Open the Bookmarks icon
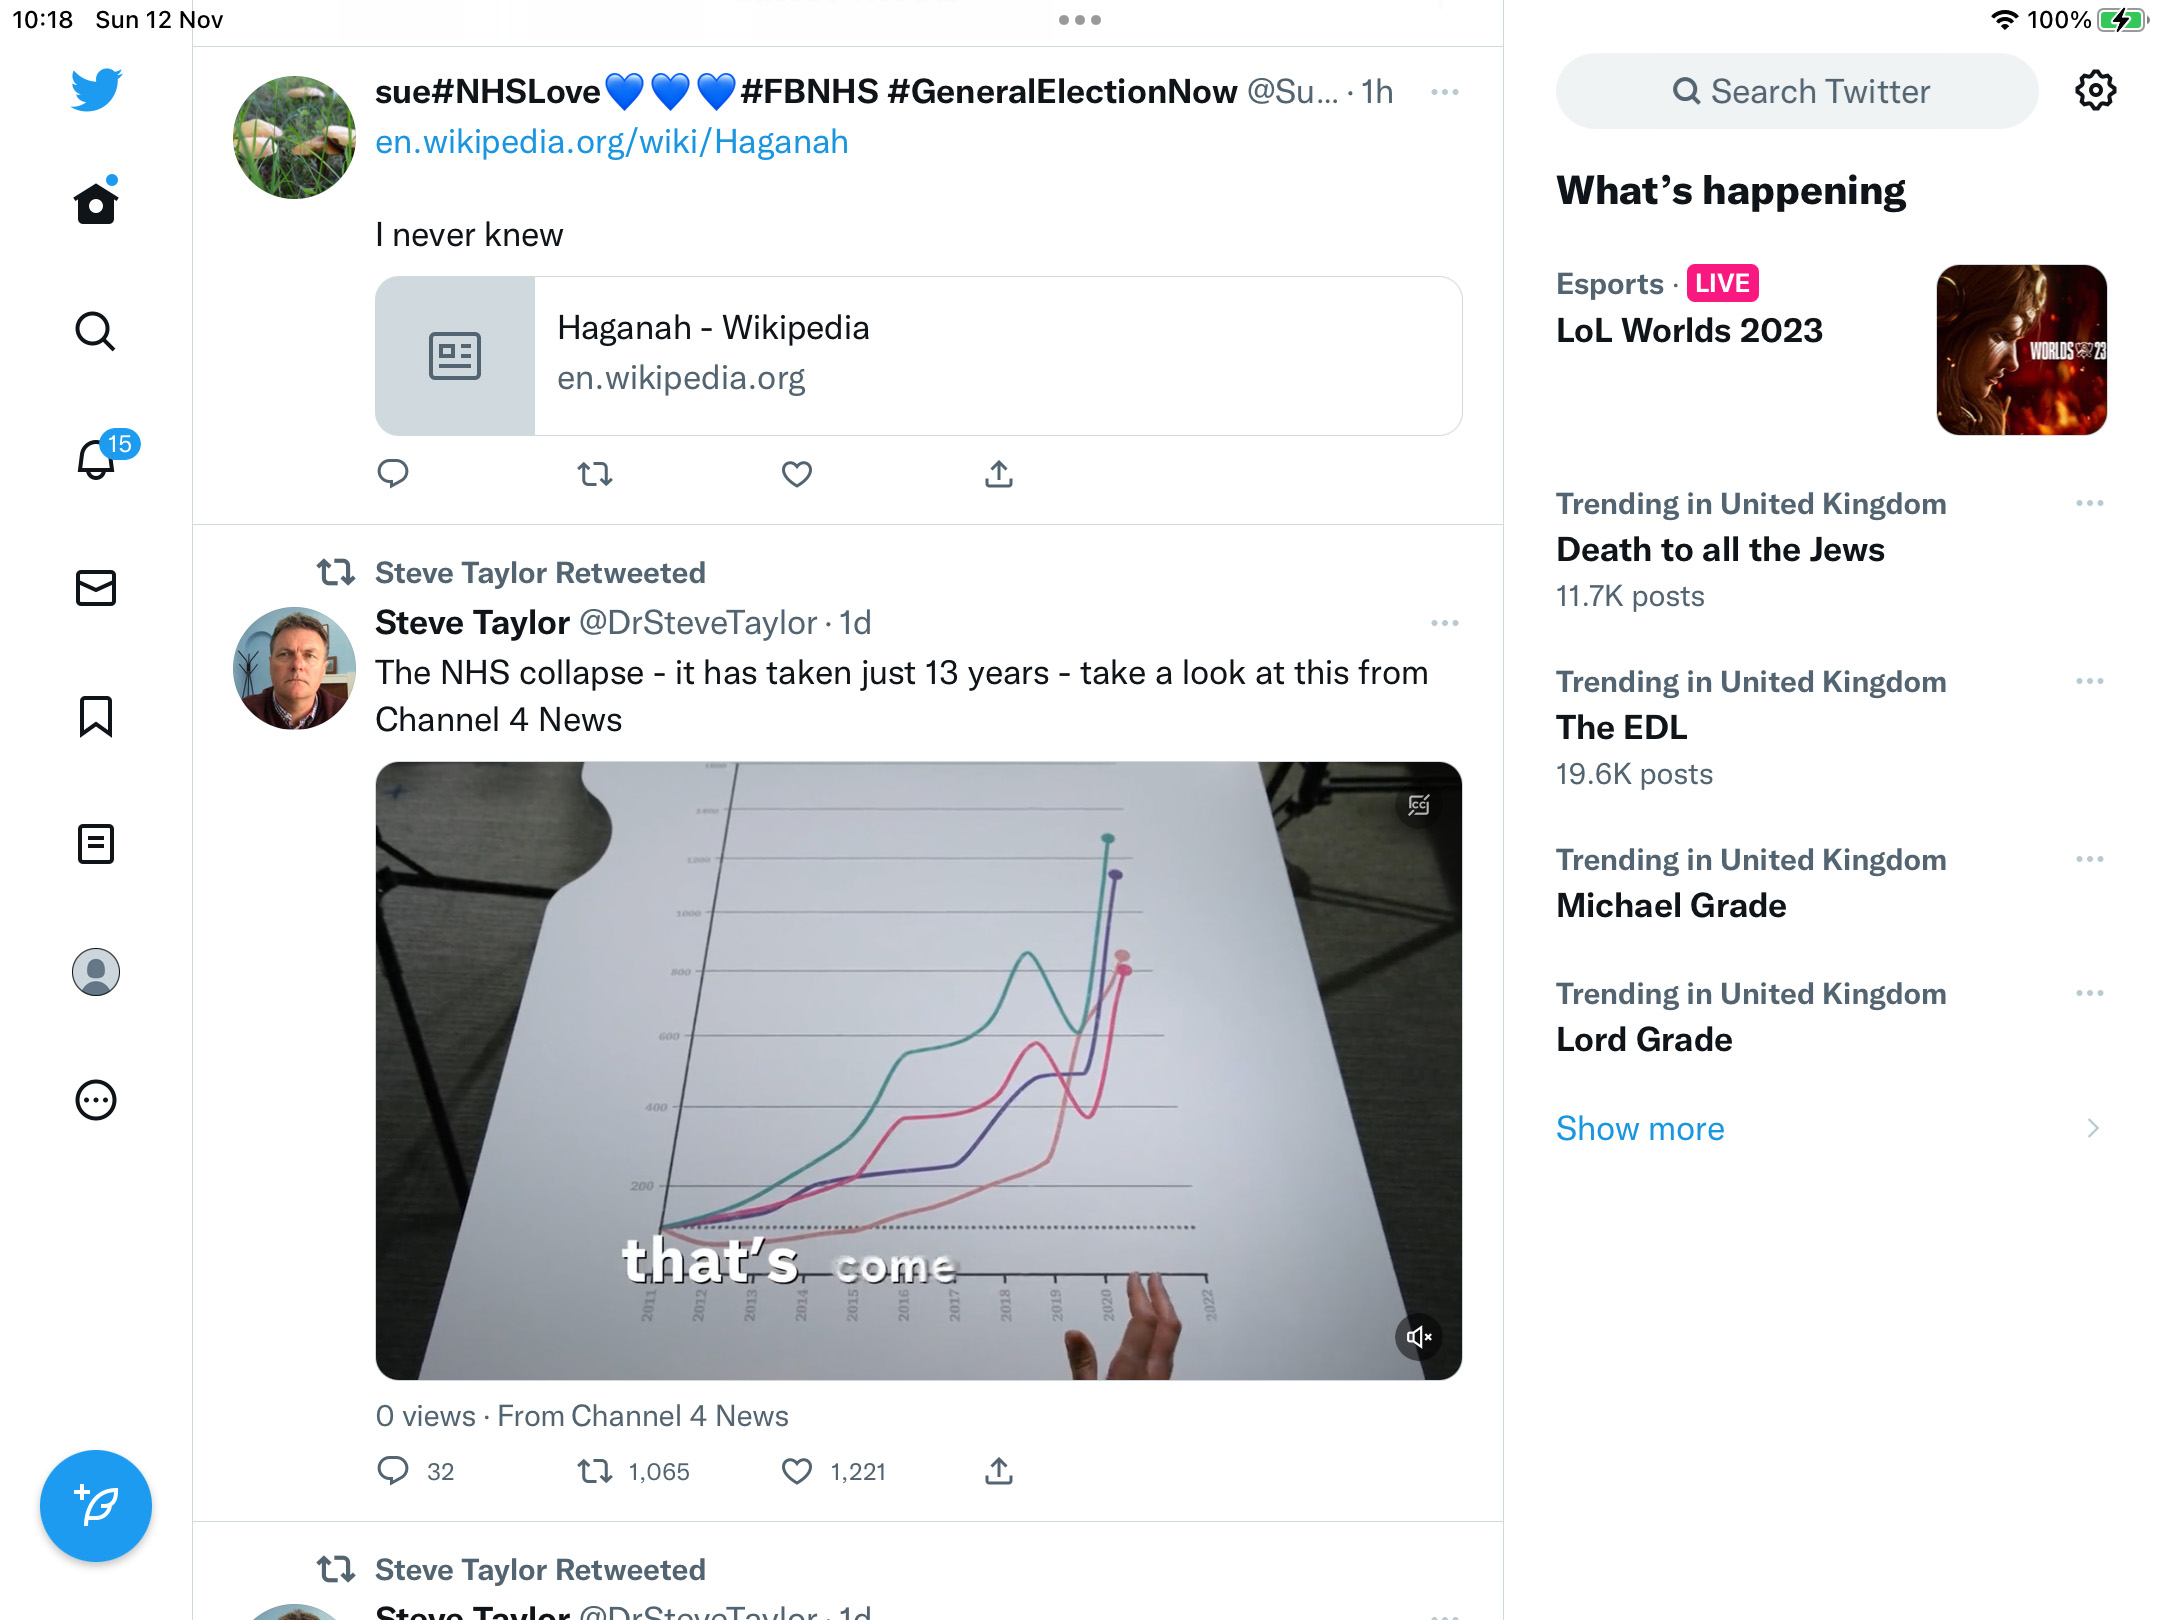This screenshot has width=2160, height=1620. (x=96, y=716)
